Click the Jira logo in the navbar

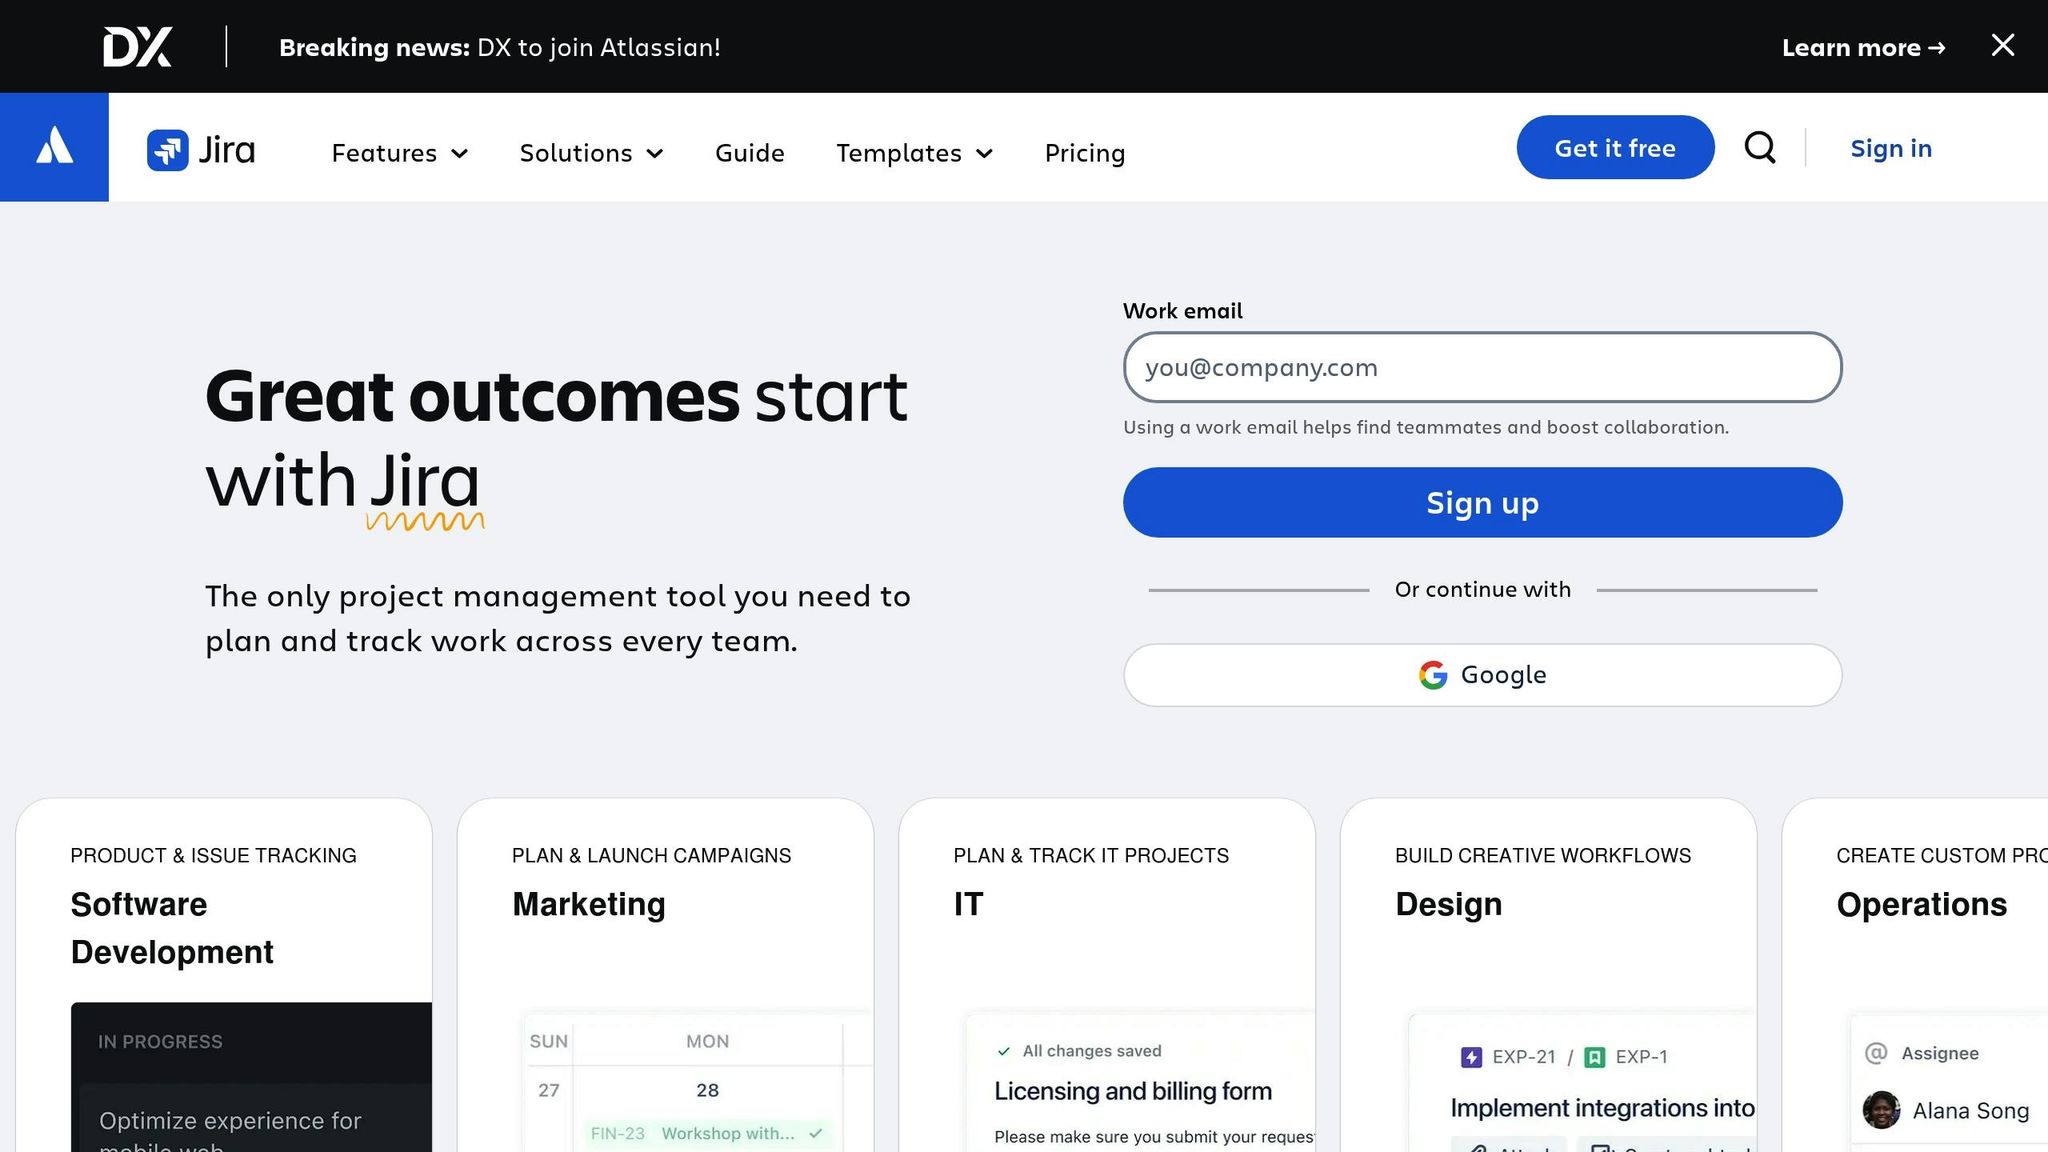(201, 150)
